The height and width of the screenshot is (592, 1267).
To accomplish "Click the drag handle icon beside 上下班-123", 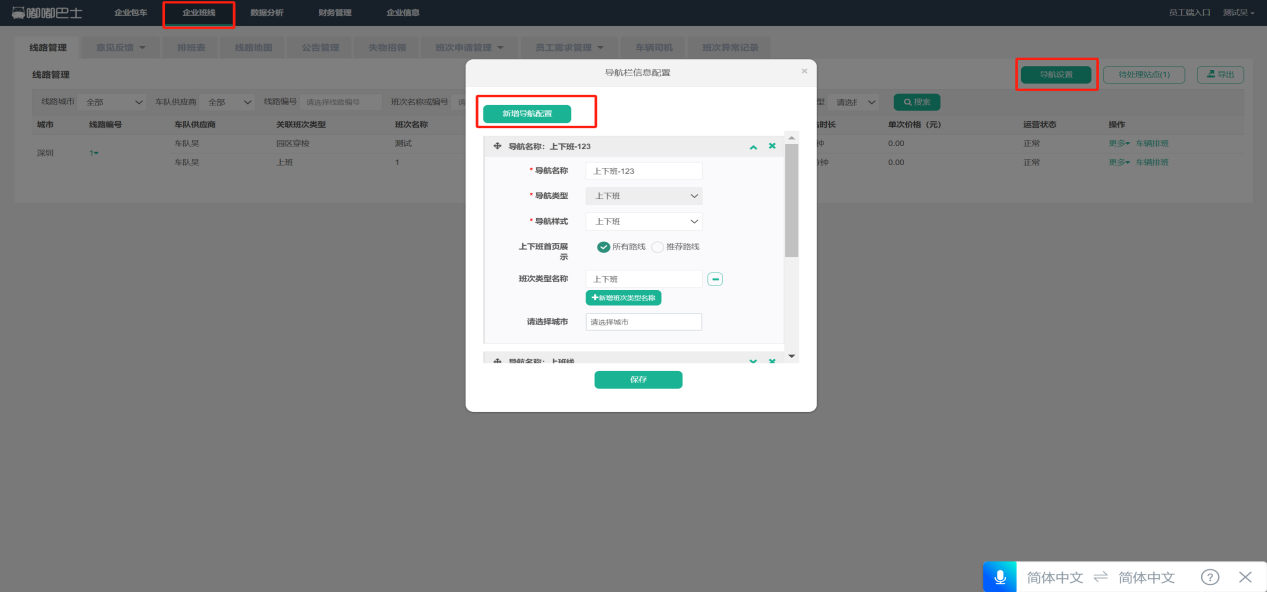I will tap(497, 146).
